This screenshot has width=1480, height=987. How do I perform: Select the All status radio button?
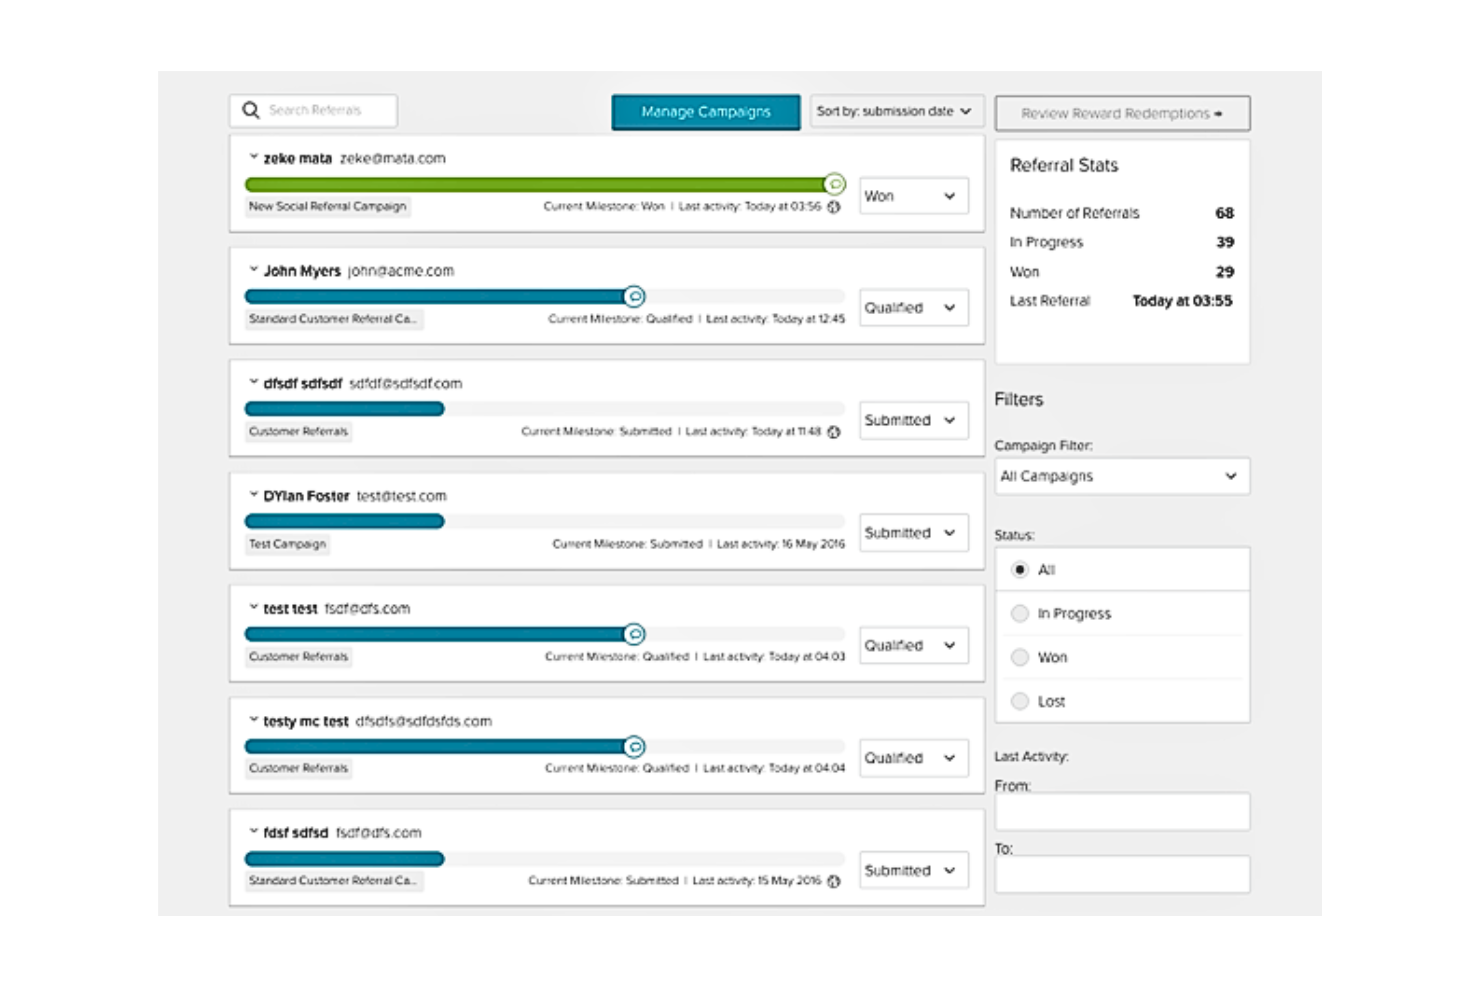1020,569
